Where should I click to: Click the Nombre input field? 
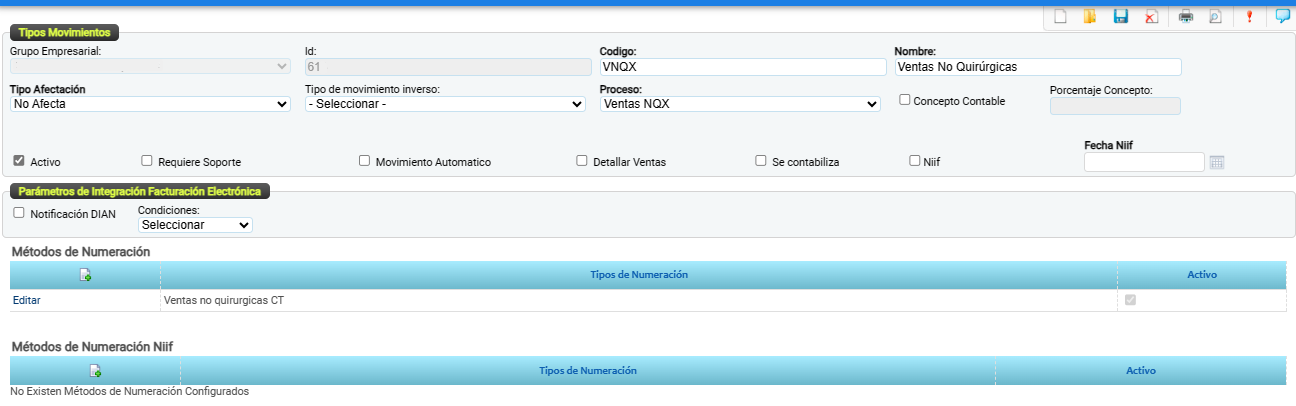(1038, 67)
